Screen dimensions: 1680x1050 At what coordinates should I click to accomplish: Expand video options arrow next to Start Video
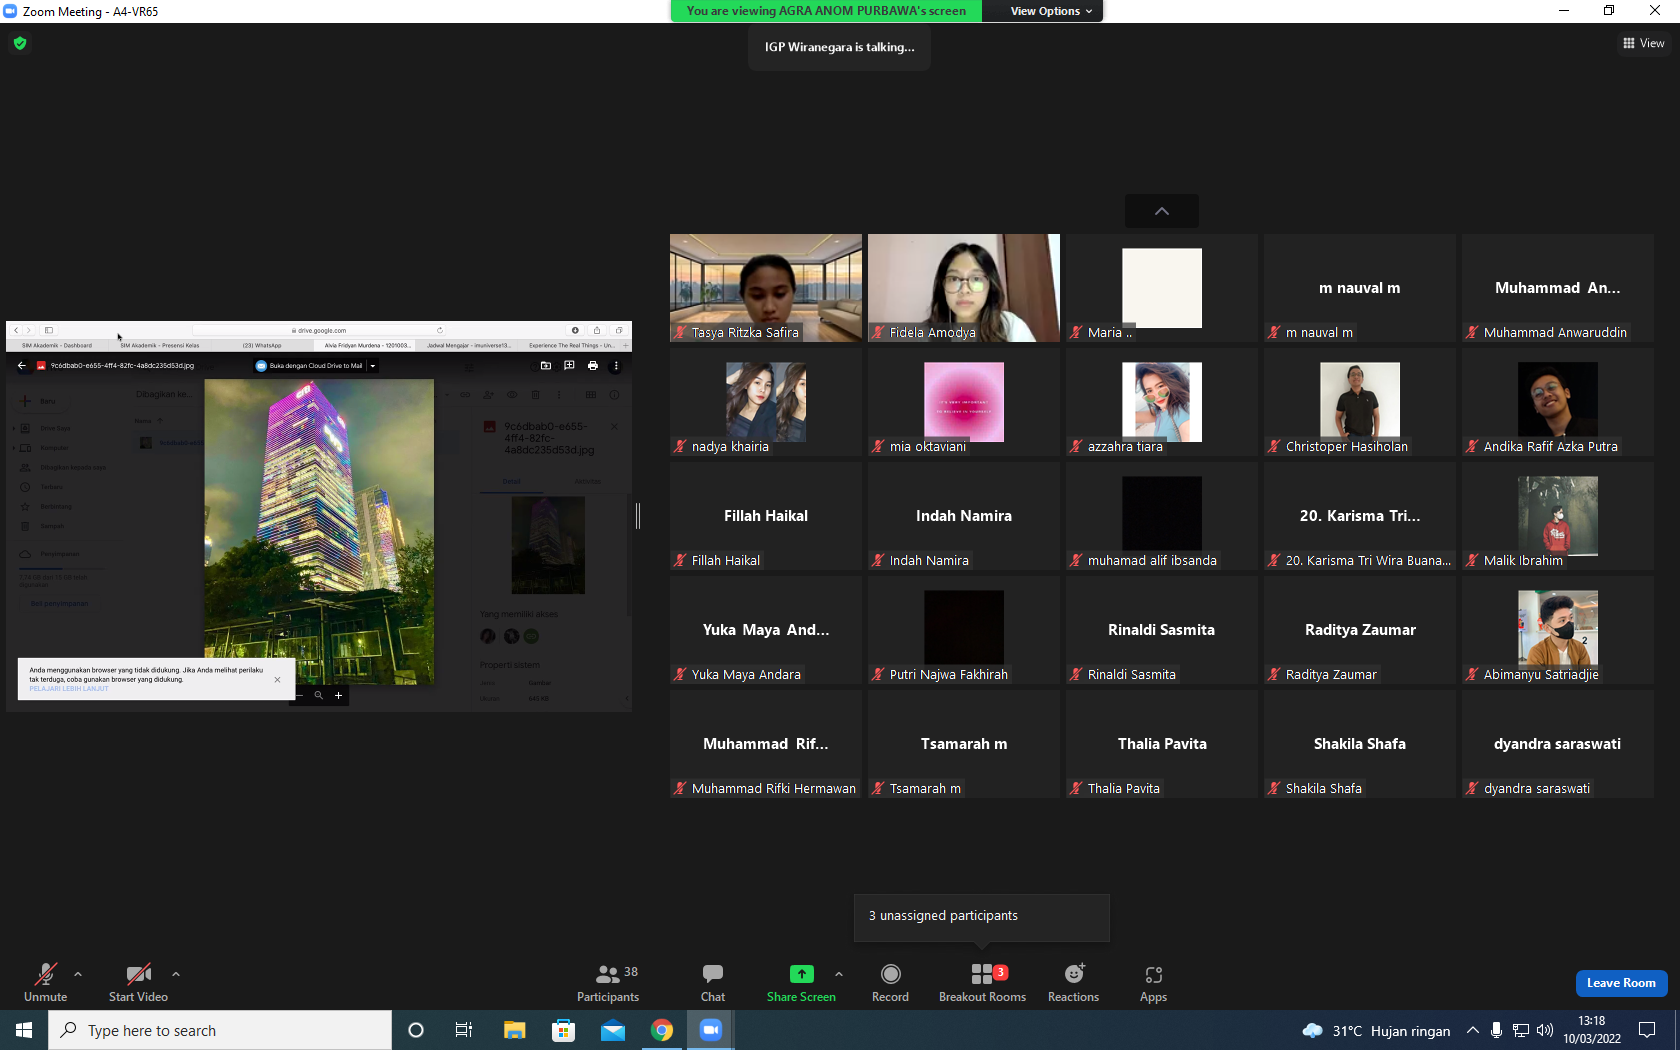pyautogui.click(x=176, y=973)
